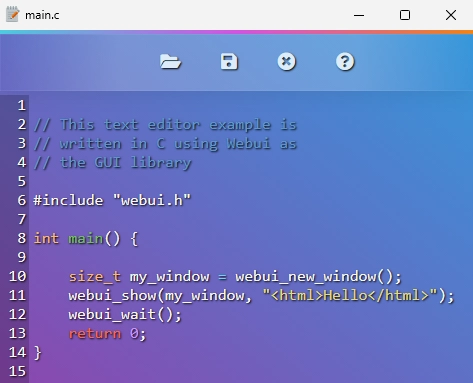This screenshot has height=383, width=473.
Task: Open help with the question mark icon
Action: 345,62
